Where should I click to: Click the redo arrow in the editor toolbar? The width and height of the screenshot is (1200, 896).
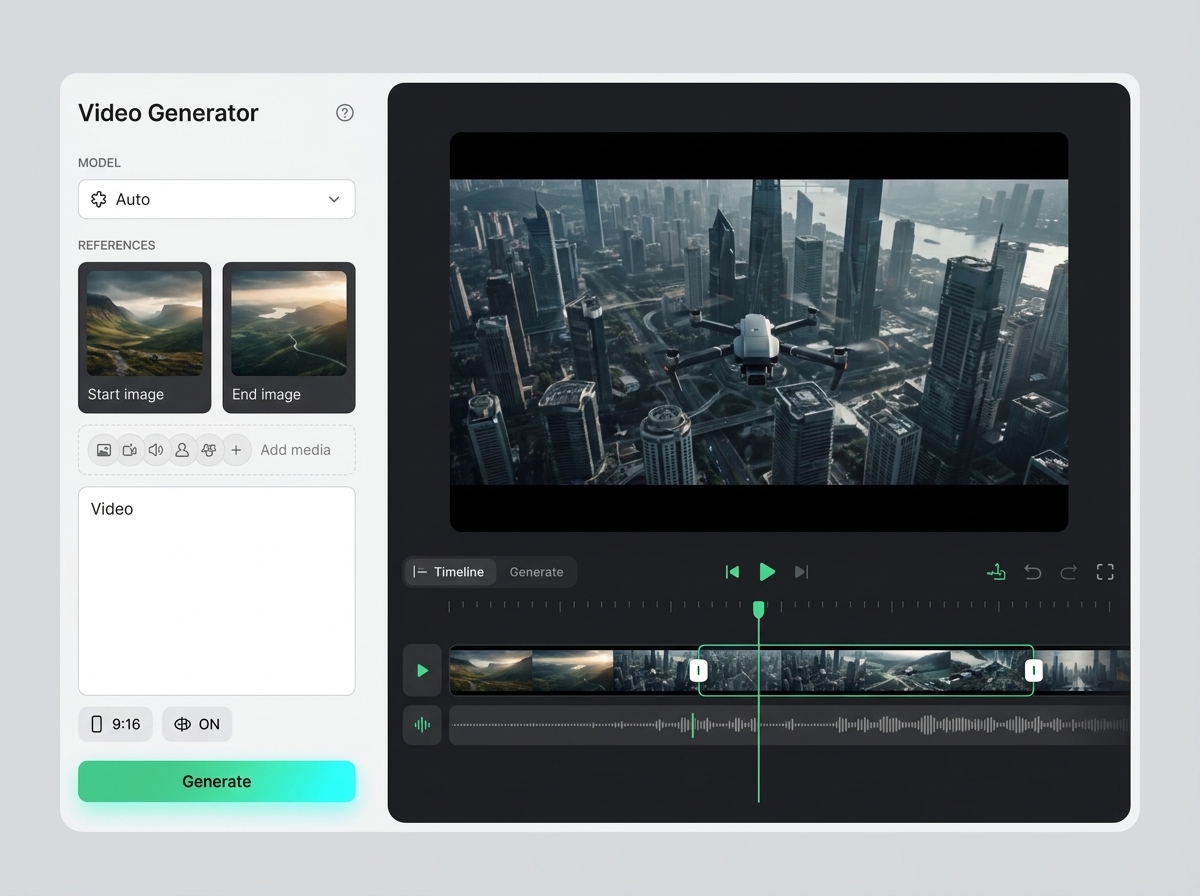tap(1069, 572)
